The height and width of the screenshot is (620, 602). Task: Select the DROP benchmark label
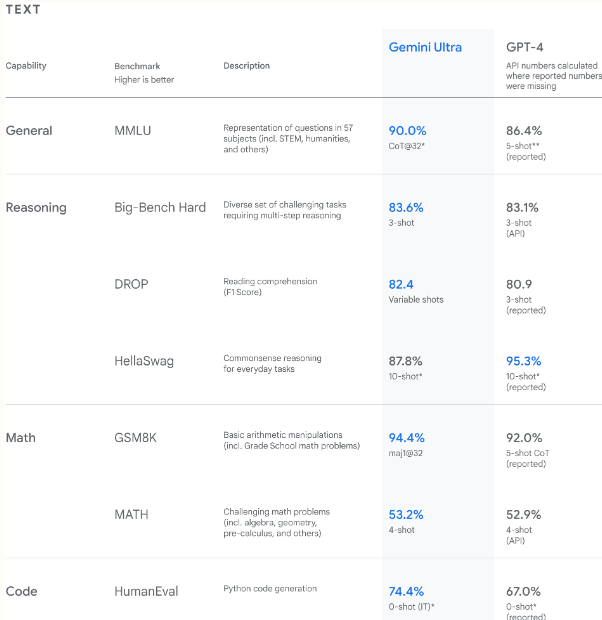tap(131, 284)
